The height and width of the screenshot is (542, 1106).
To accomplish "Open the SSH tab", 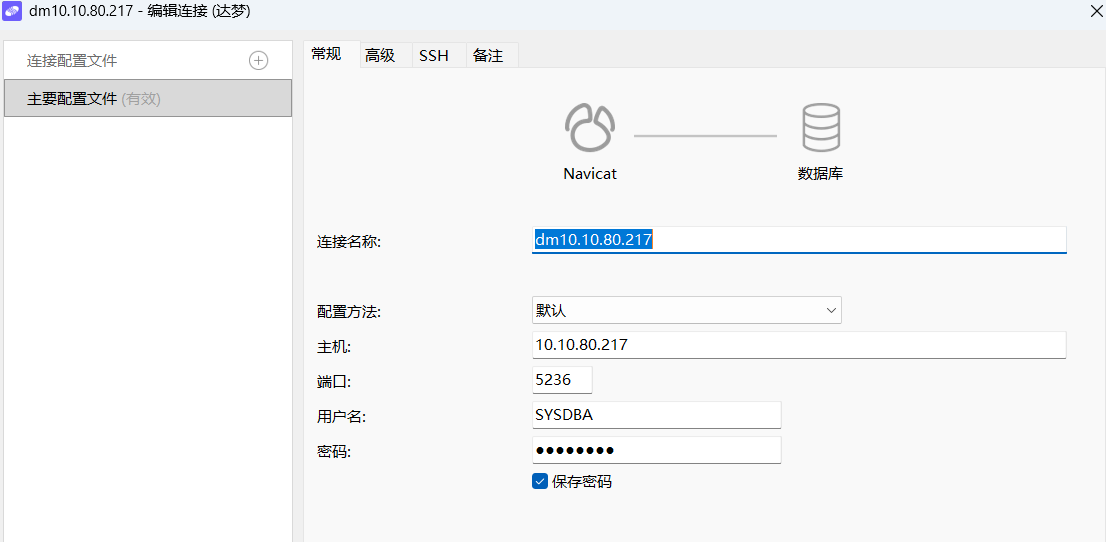I will (434, 56).
